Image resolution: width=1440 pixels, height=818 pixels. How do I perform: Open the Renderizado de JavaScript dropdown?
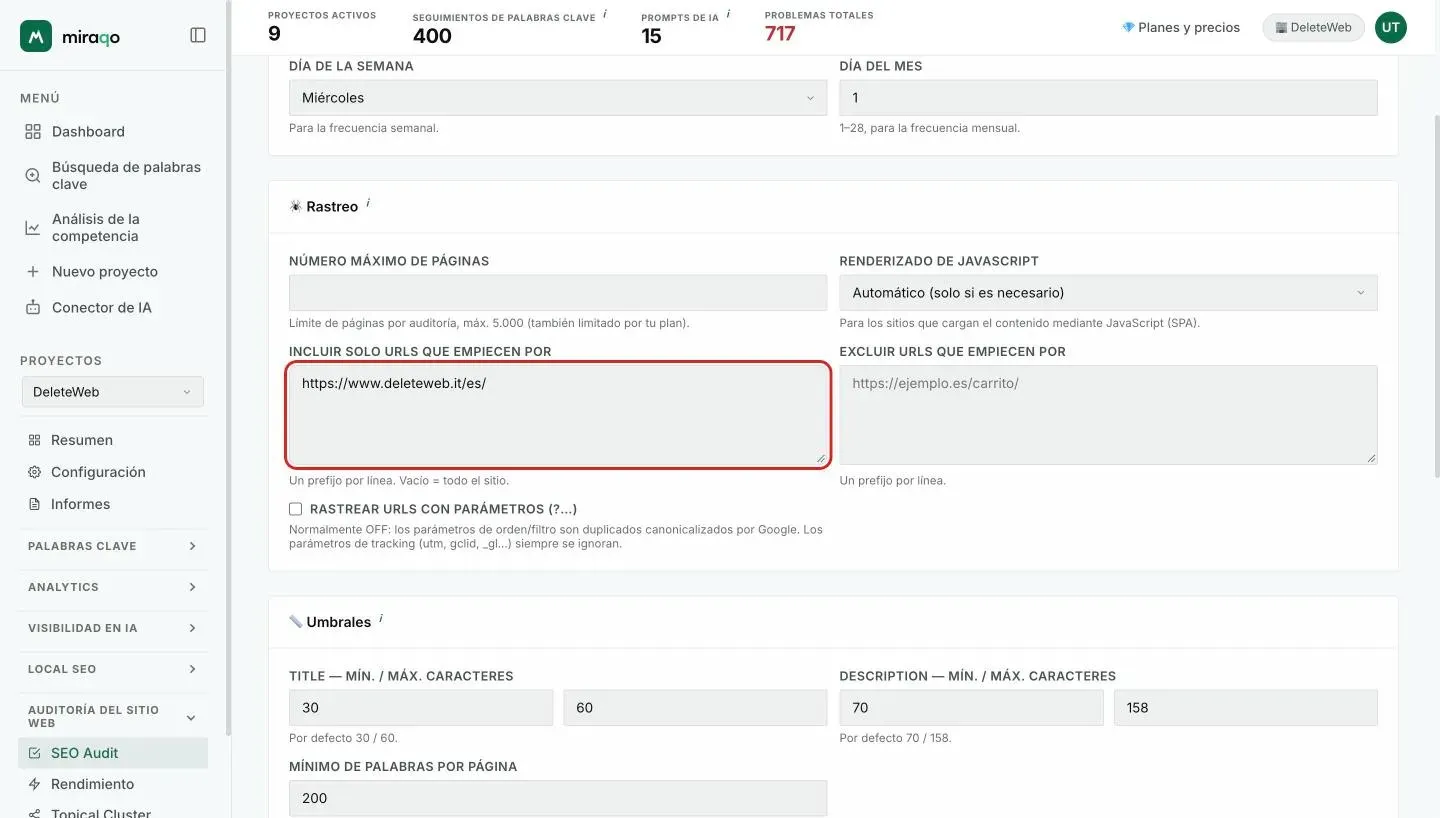tap(1108, 293)
